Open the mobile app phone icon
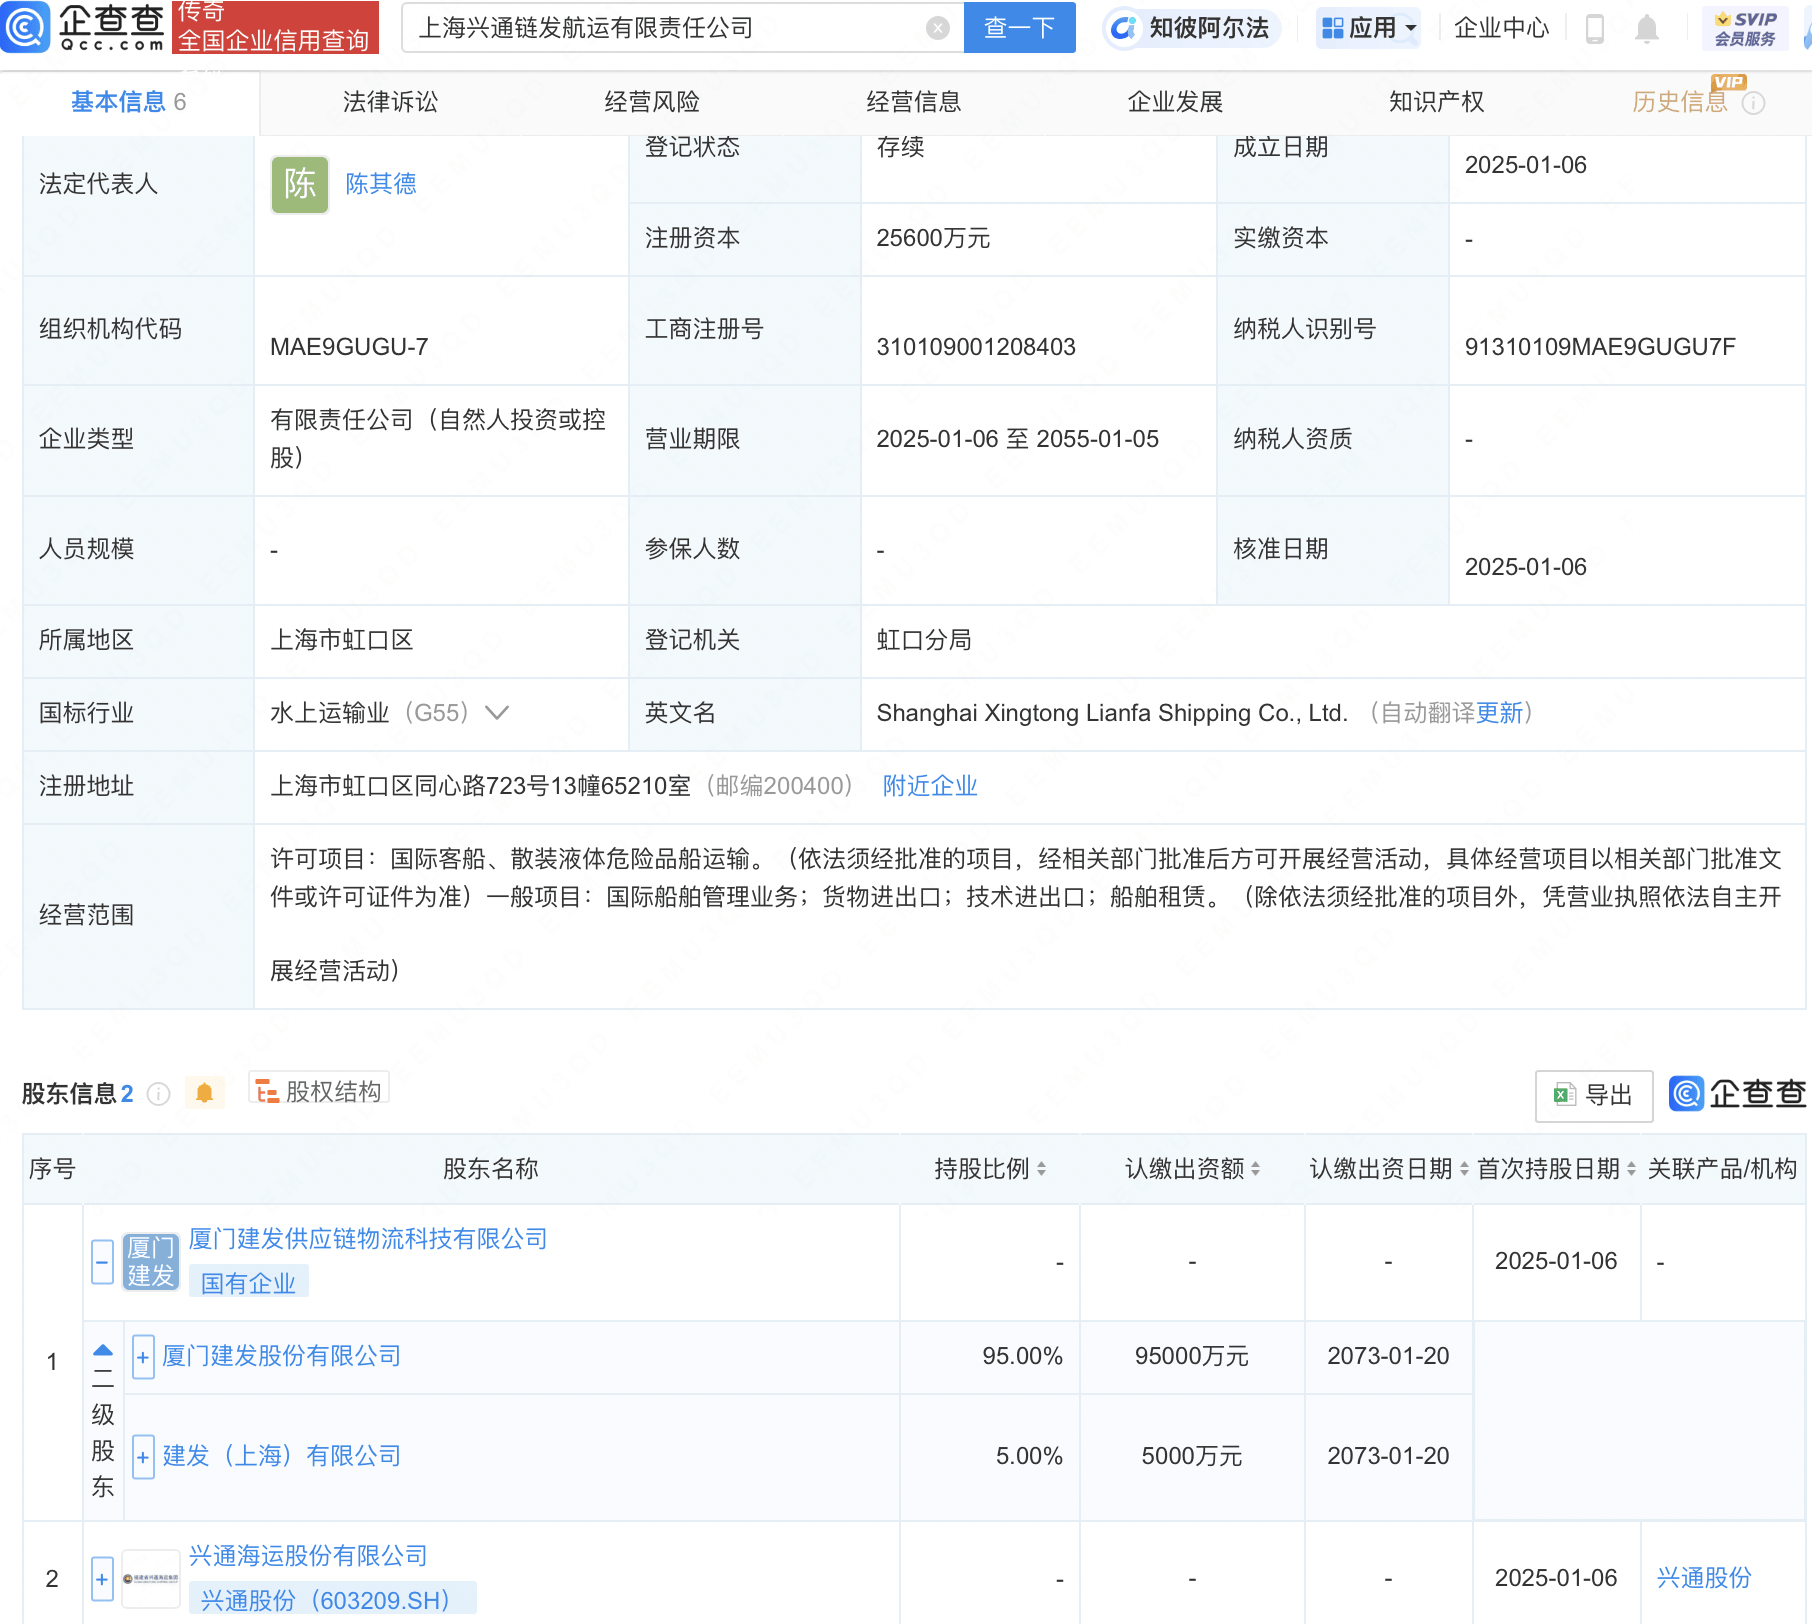This screenshot has width=1812, height=1624. [1595, 29]
